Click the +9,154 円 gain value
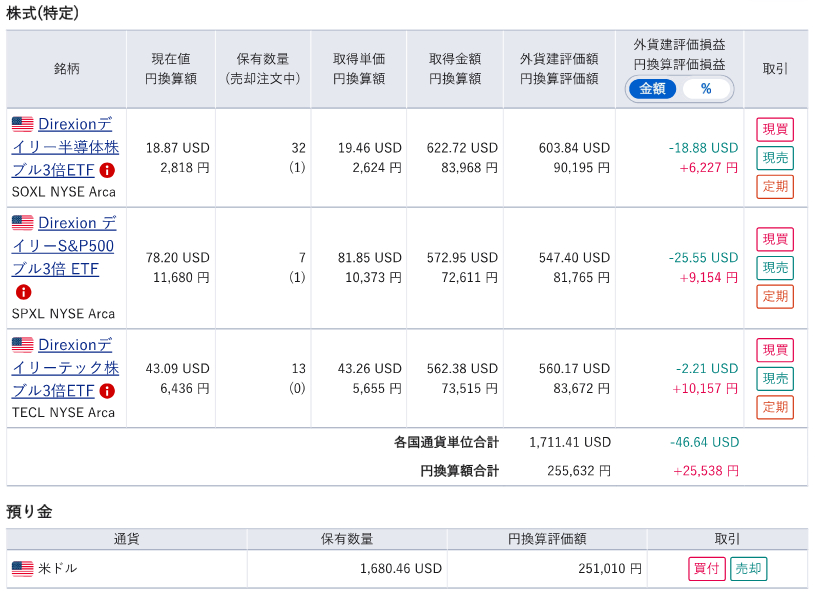815x604 pixels. (709, 278)
